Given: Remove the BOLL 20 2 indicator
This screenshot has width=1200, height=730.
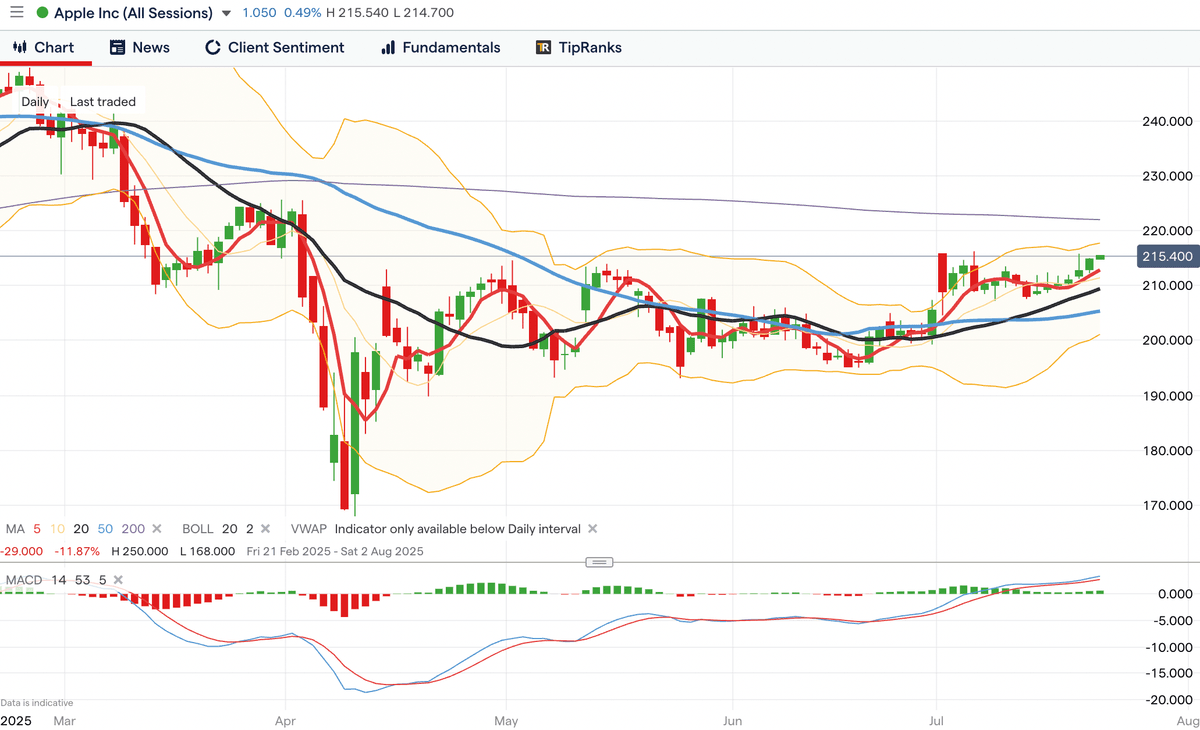Looking at the screenshot, I should 265,528.
